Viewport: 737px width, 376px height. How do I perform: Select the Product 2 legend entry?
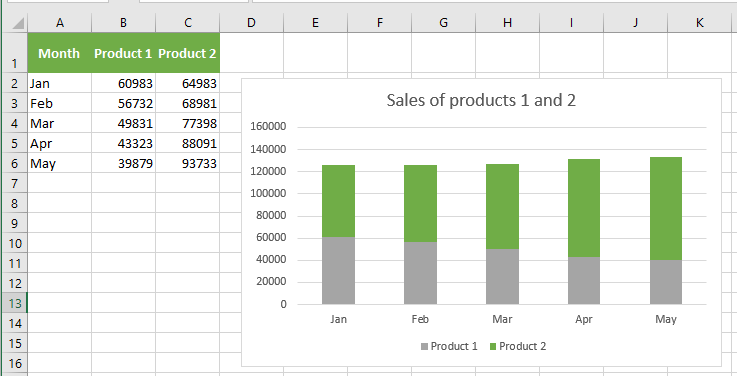coord(518,347)
